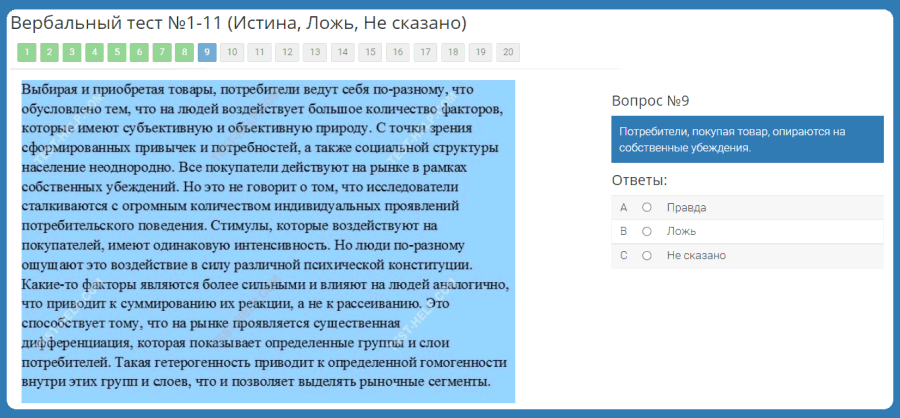Jump to question 16
Screen dimensions: 900x418
coord(398,52)
